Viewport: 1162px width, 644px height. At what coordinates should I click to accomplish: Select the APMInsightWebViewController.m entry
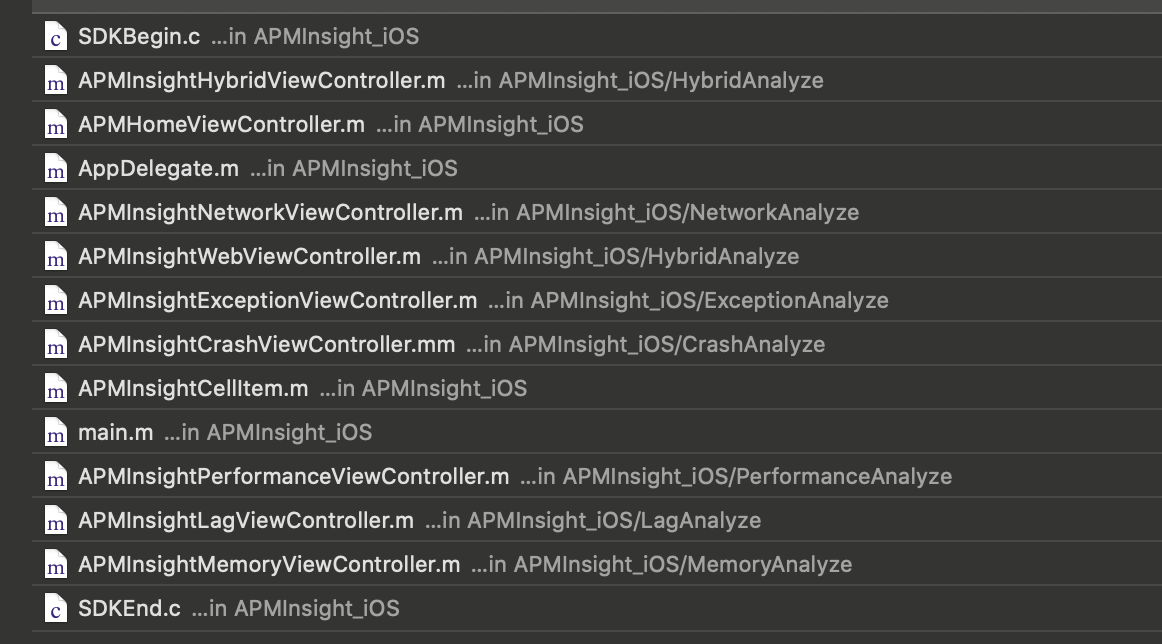click(597, 256)
